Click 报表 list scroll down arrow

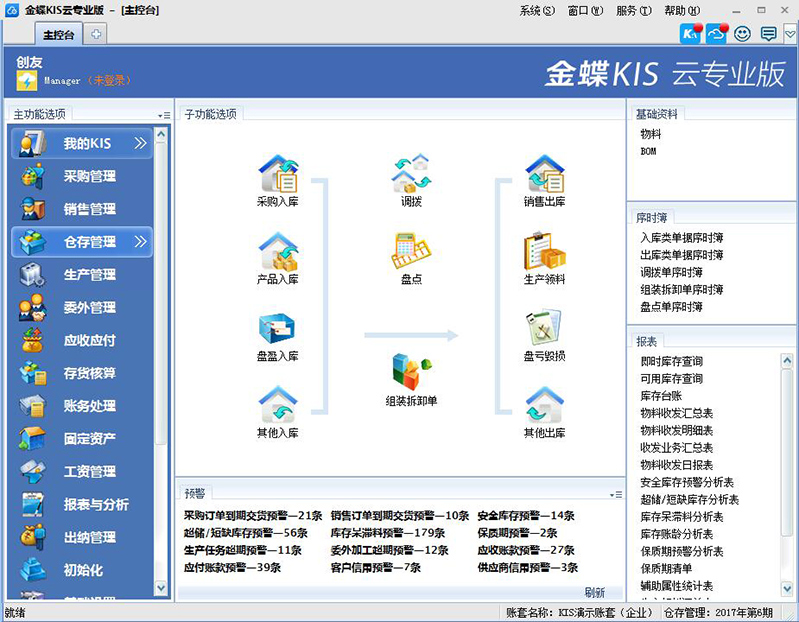(x=787, y=588)
